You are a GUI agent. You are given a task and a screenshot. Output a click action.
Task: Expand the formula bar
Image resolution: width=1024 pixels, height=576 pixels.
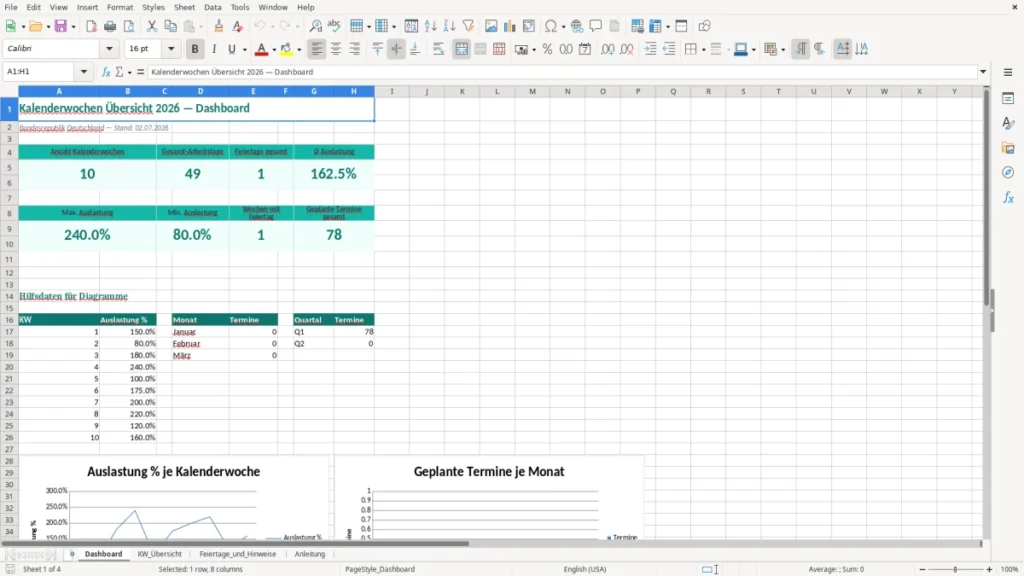coord(983,72)
